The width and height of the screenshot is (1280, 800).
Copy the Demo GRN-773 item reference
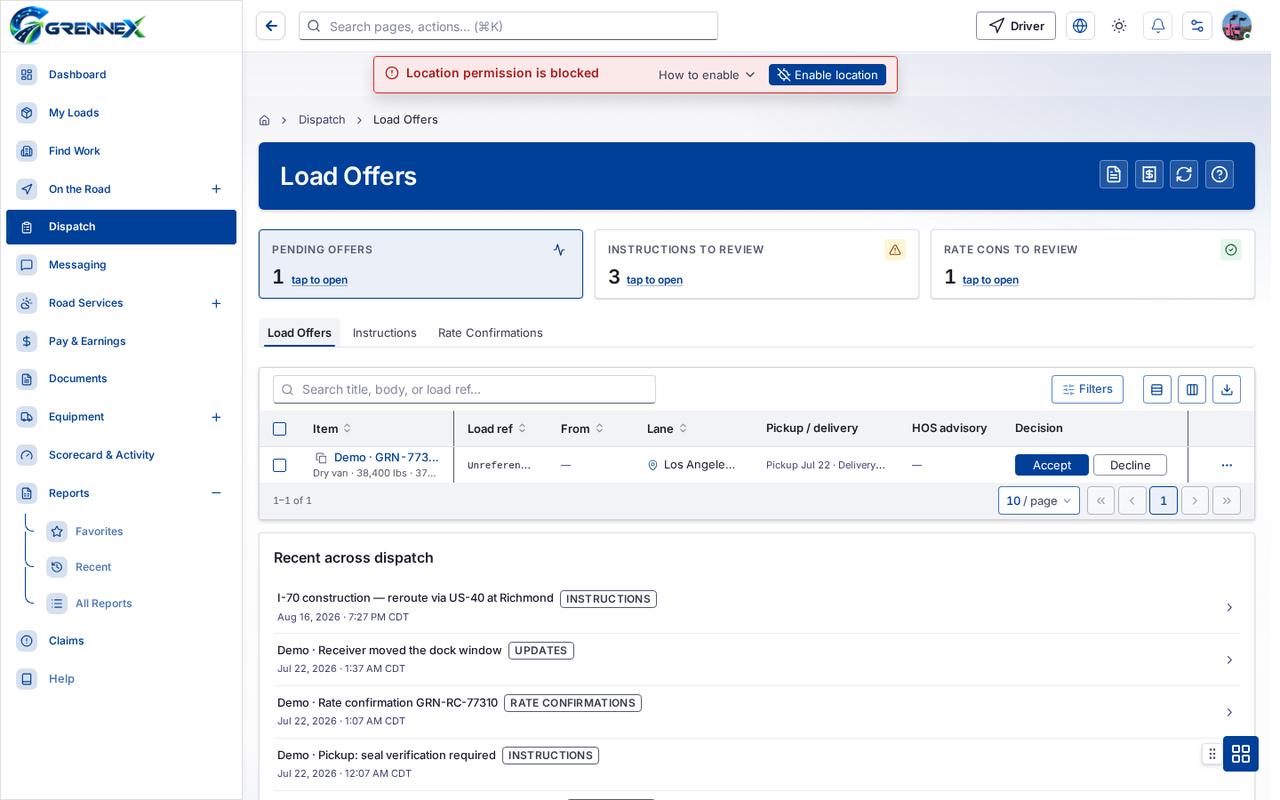click(321, 458)
